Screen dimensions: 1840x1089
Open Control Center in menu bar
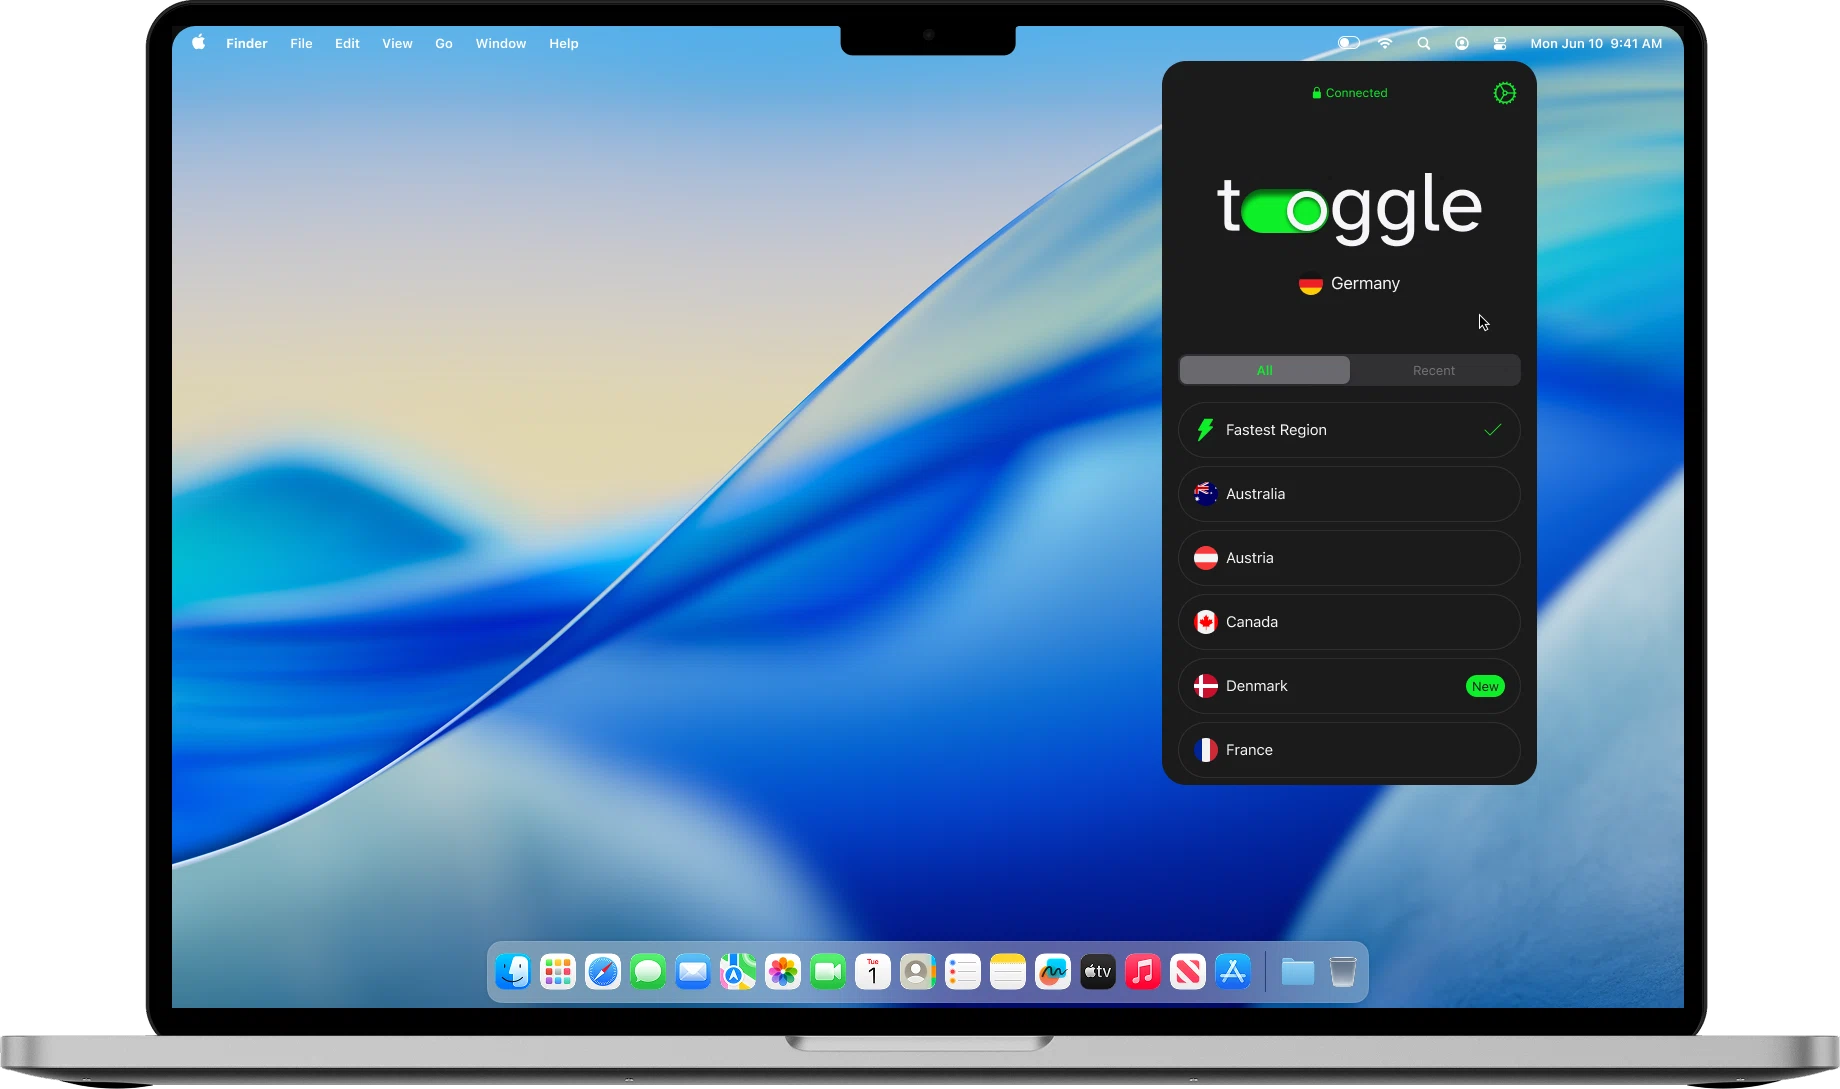pyautogui.click(x=1500, y=43)
